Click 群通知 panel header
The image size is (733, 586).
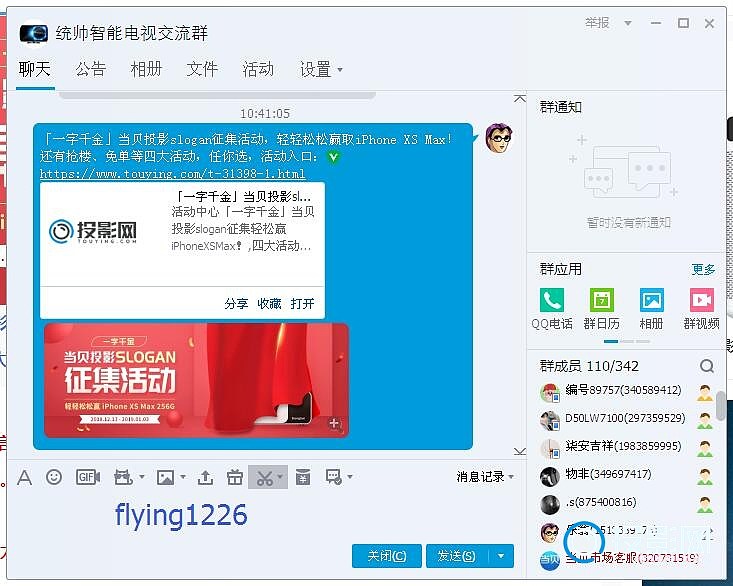pos(561,107)
